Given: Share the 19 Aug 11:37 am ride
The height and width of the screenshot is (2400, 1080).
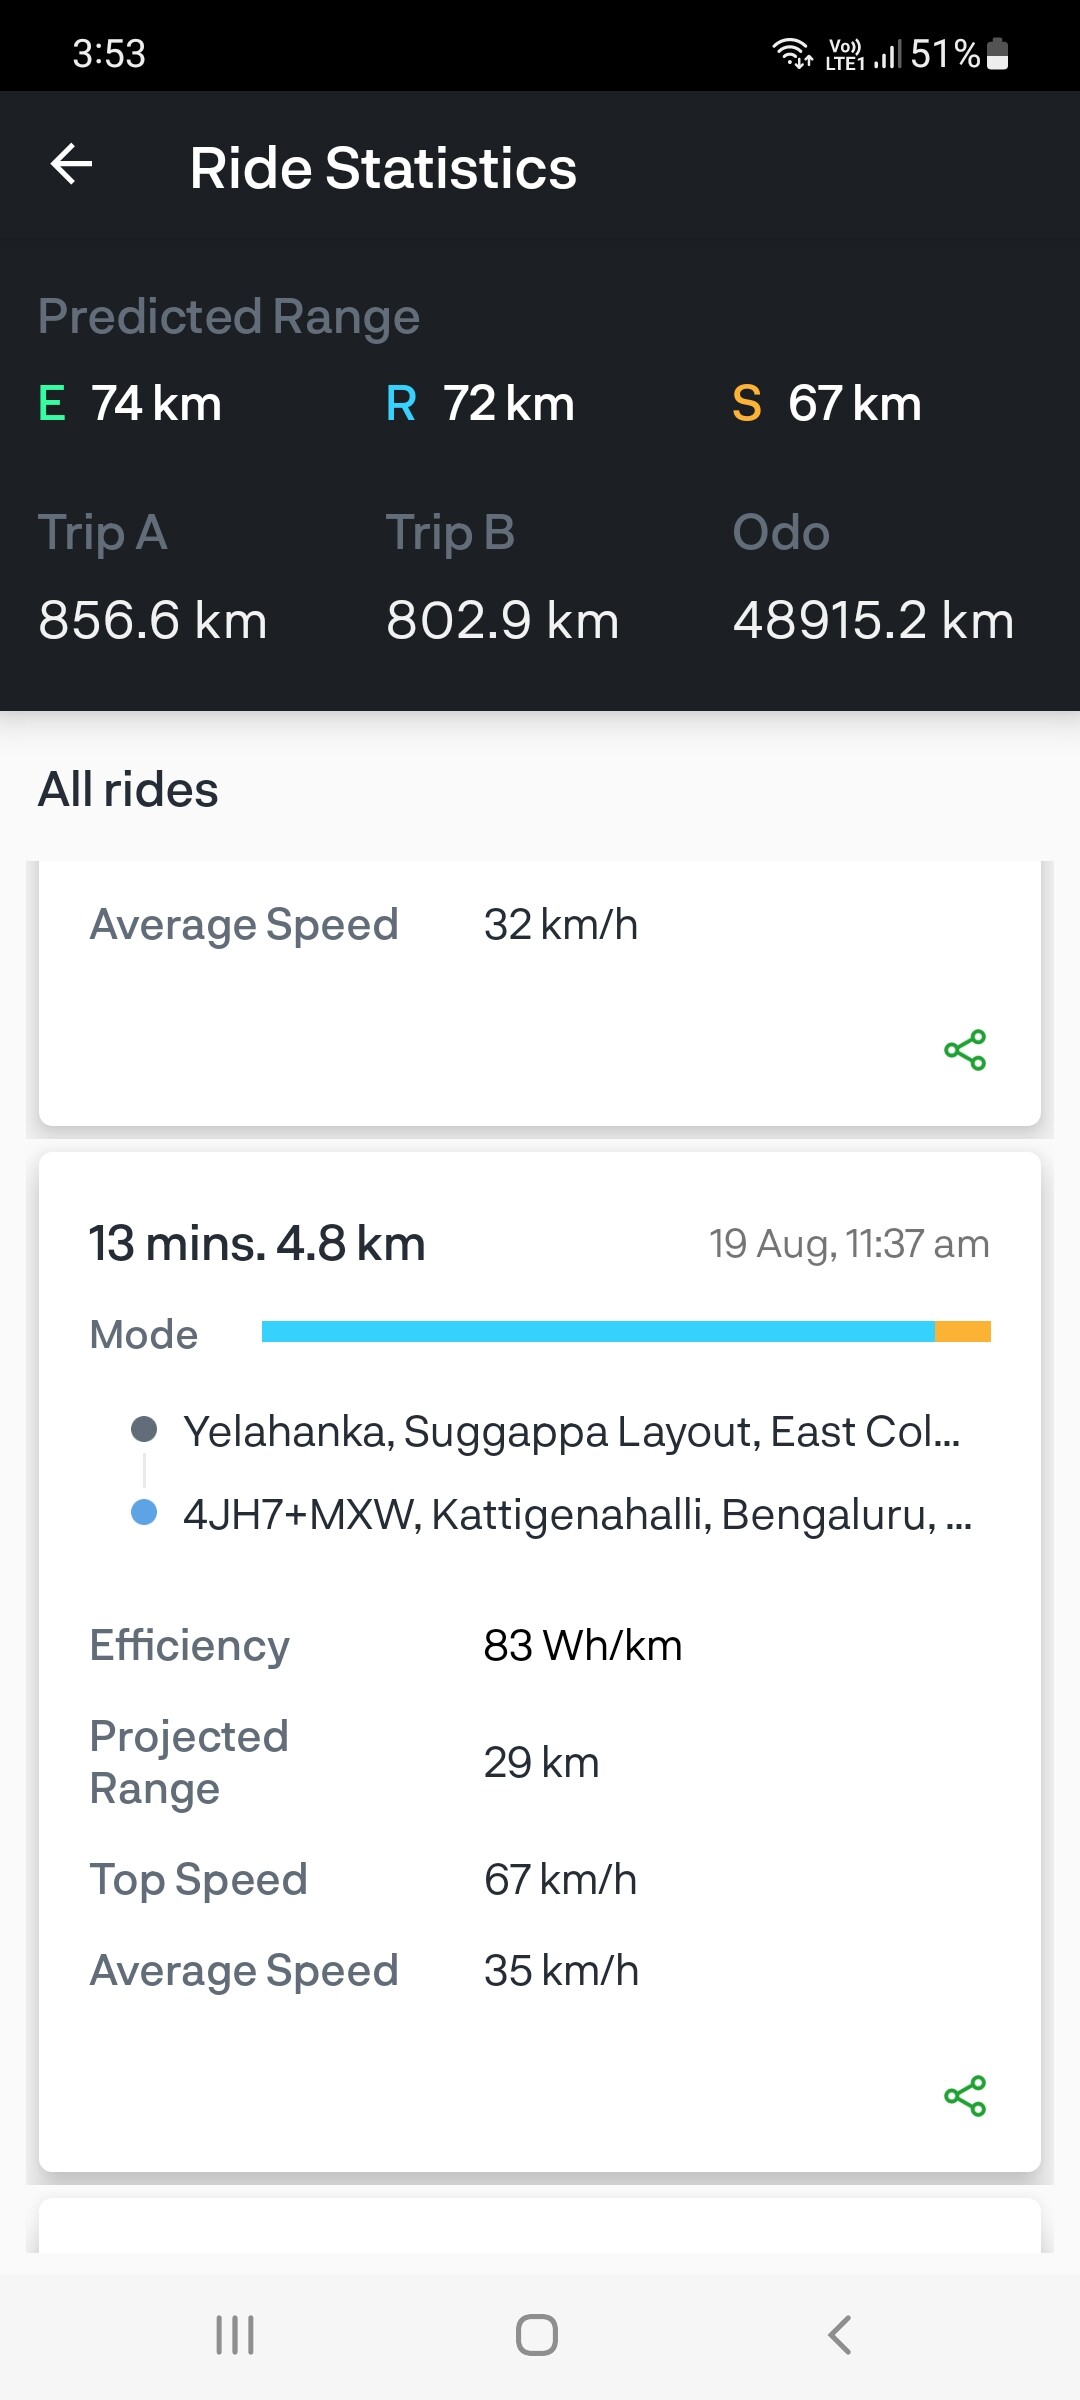Looking at the screenshot, I should click(x=965, y=2095).
